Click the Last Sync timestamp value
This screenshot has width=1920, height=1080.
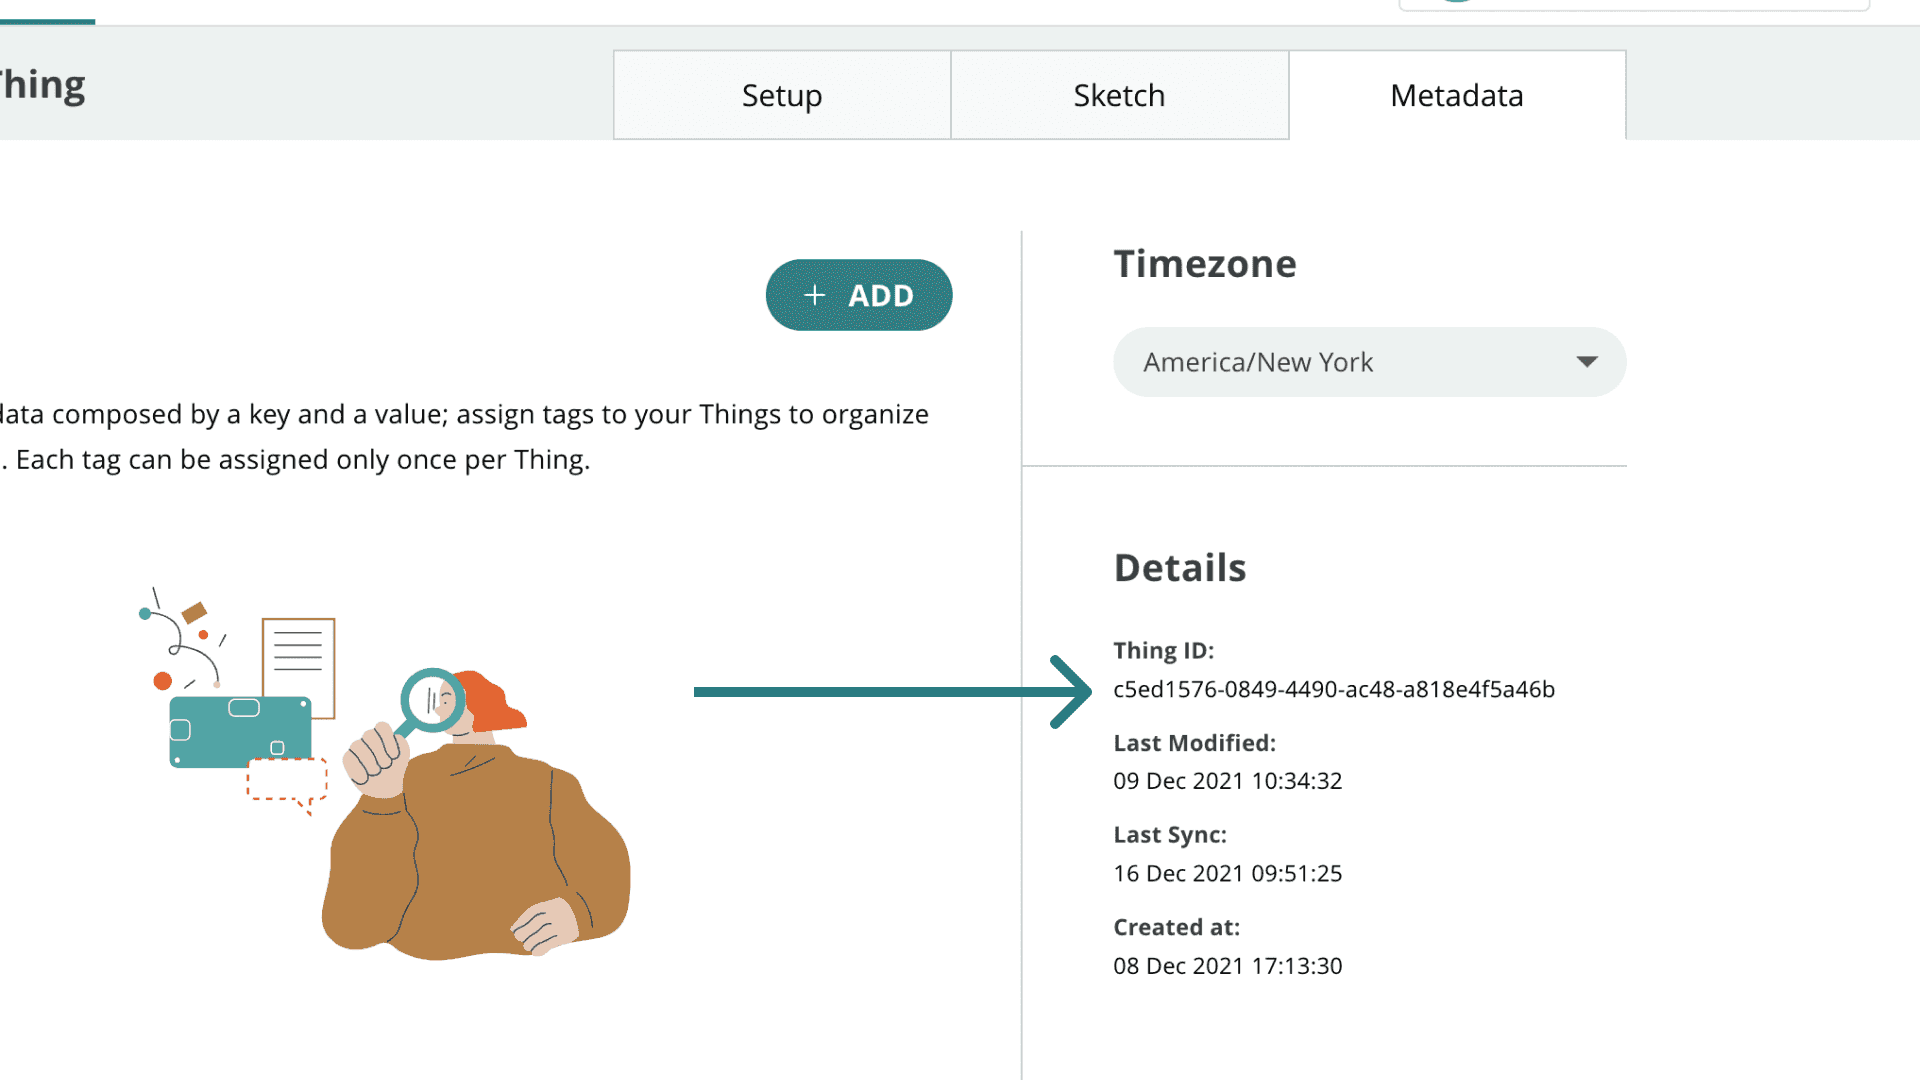coord(1227,873)
